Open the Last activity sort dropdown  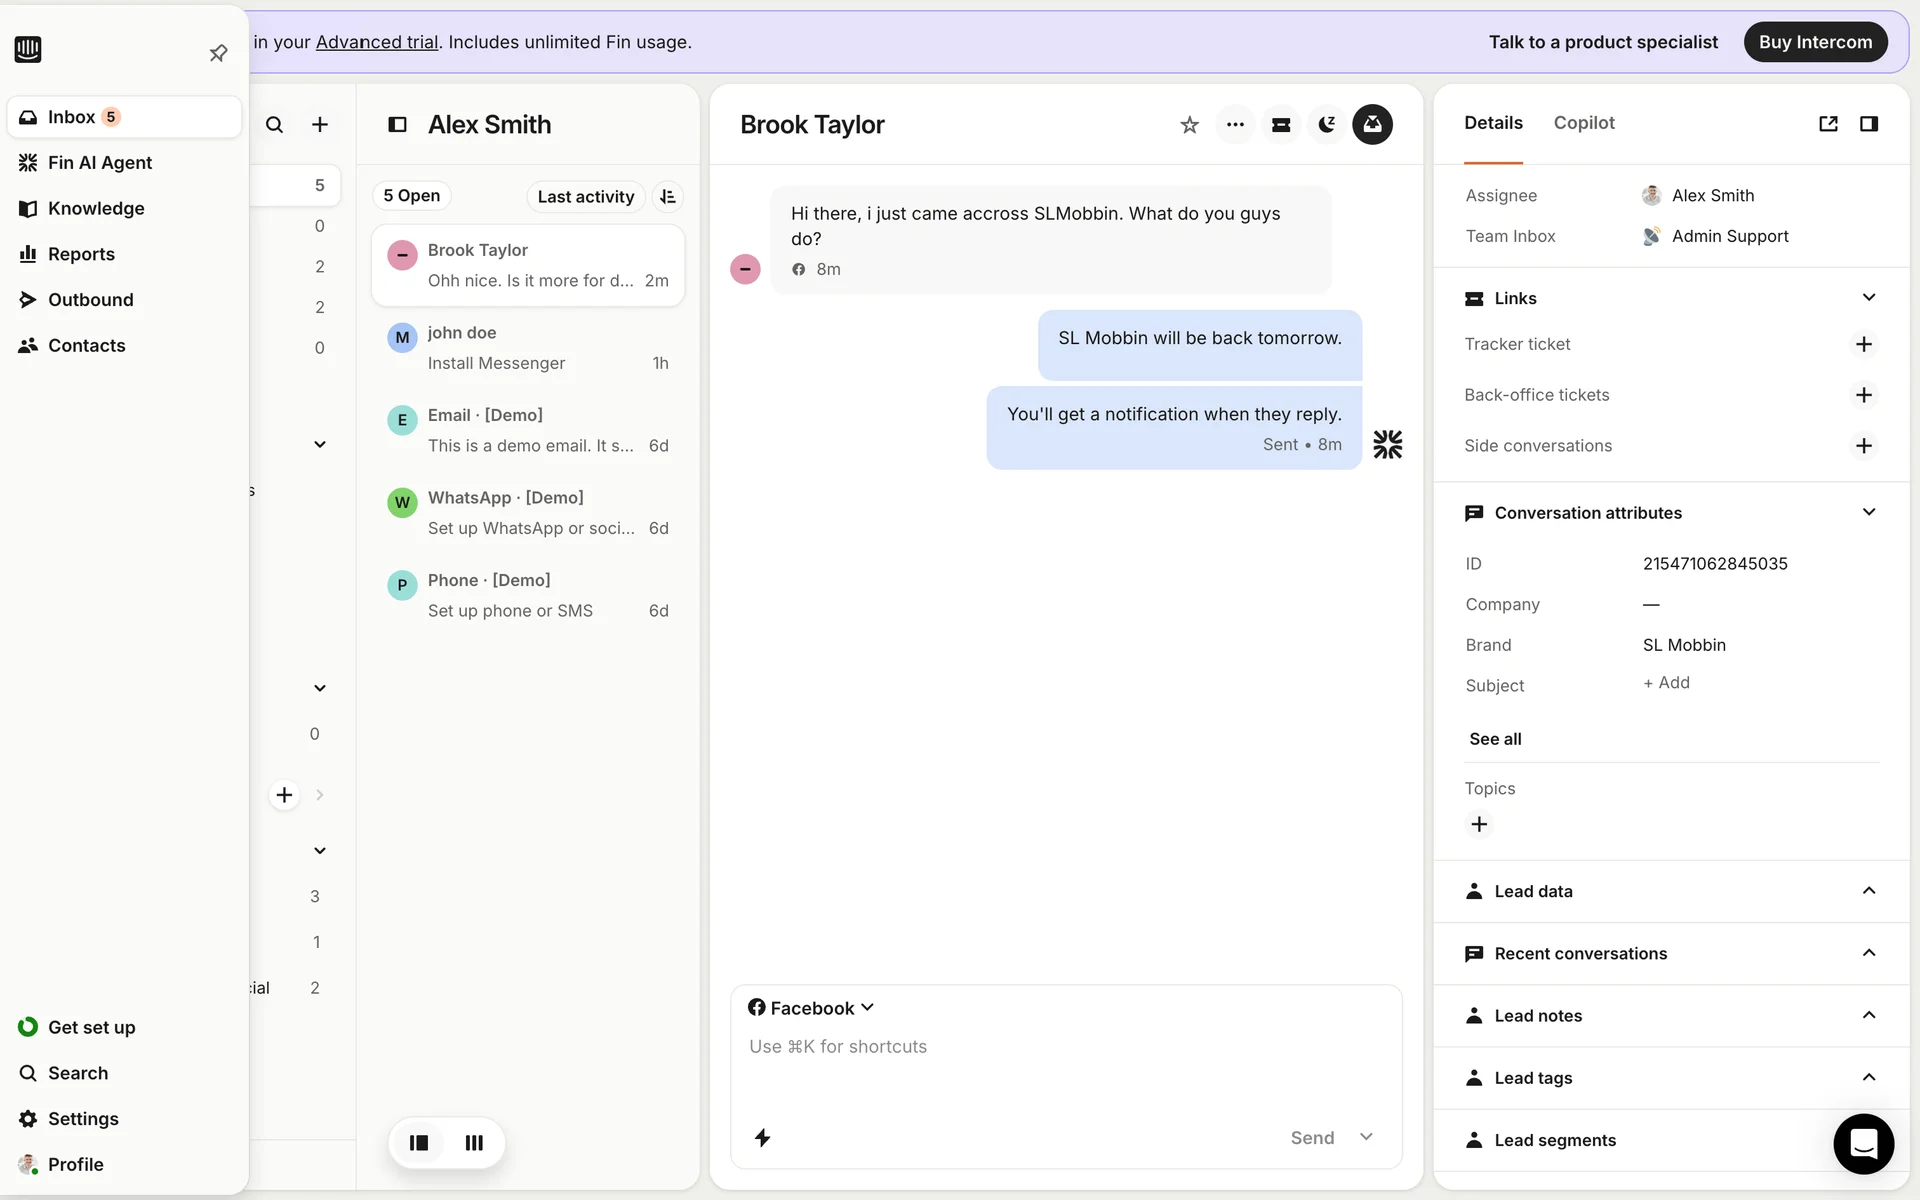point(585,197)
